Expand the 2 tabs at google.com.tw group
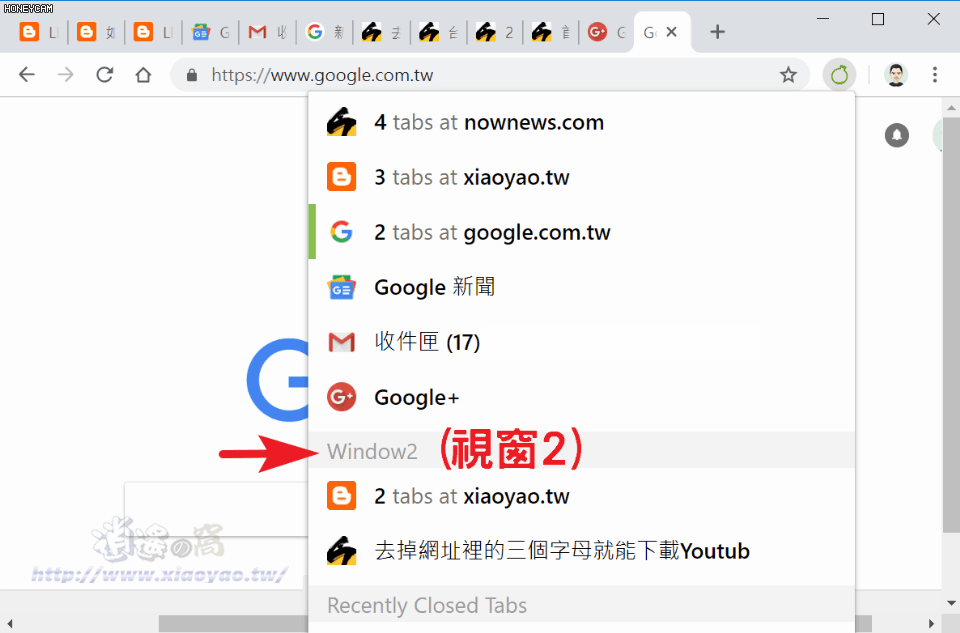The image size is (960, 633). (x=582, y=233)
